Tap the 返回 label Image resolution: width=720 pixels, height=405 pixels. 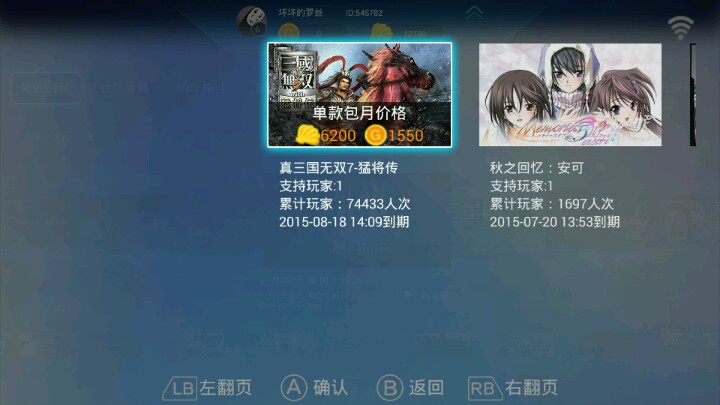point(427,388)
